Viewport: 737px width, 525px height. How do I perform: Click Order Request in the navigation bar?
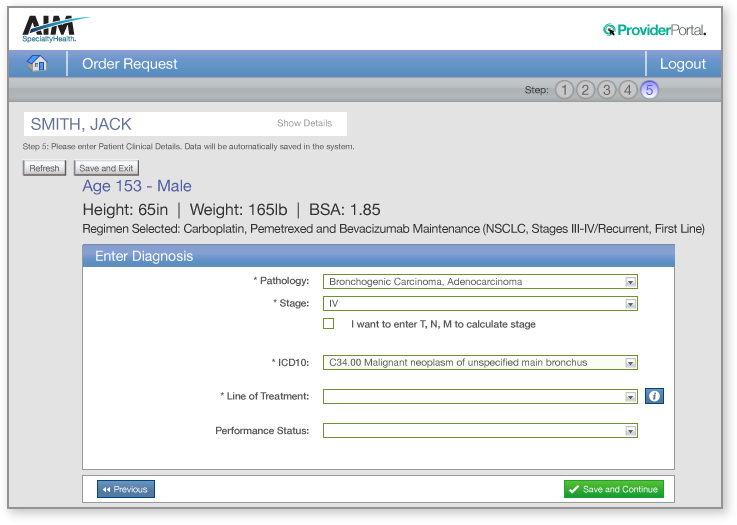click(130, 63)
